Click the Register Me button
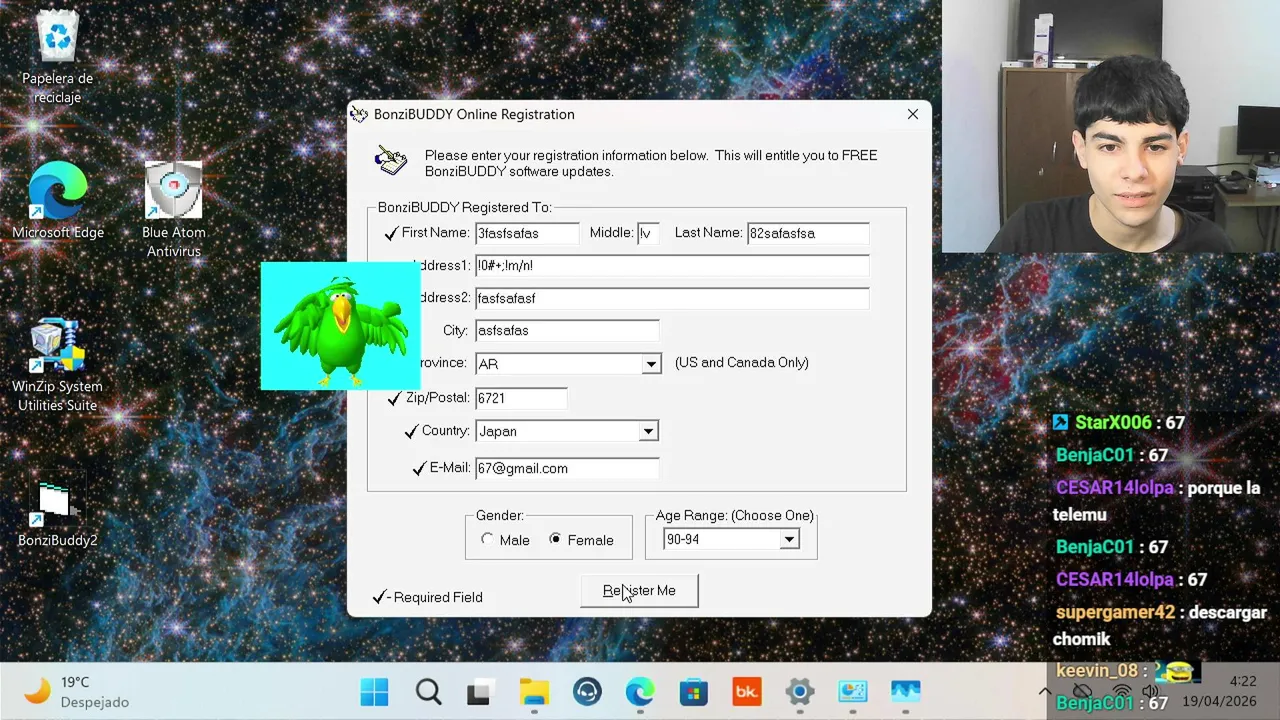This screenshot has width=1280, height=720. click(639, 591)
